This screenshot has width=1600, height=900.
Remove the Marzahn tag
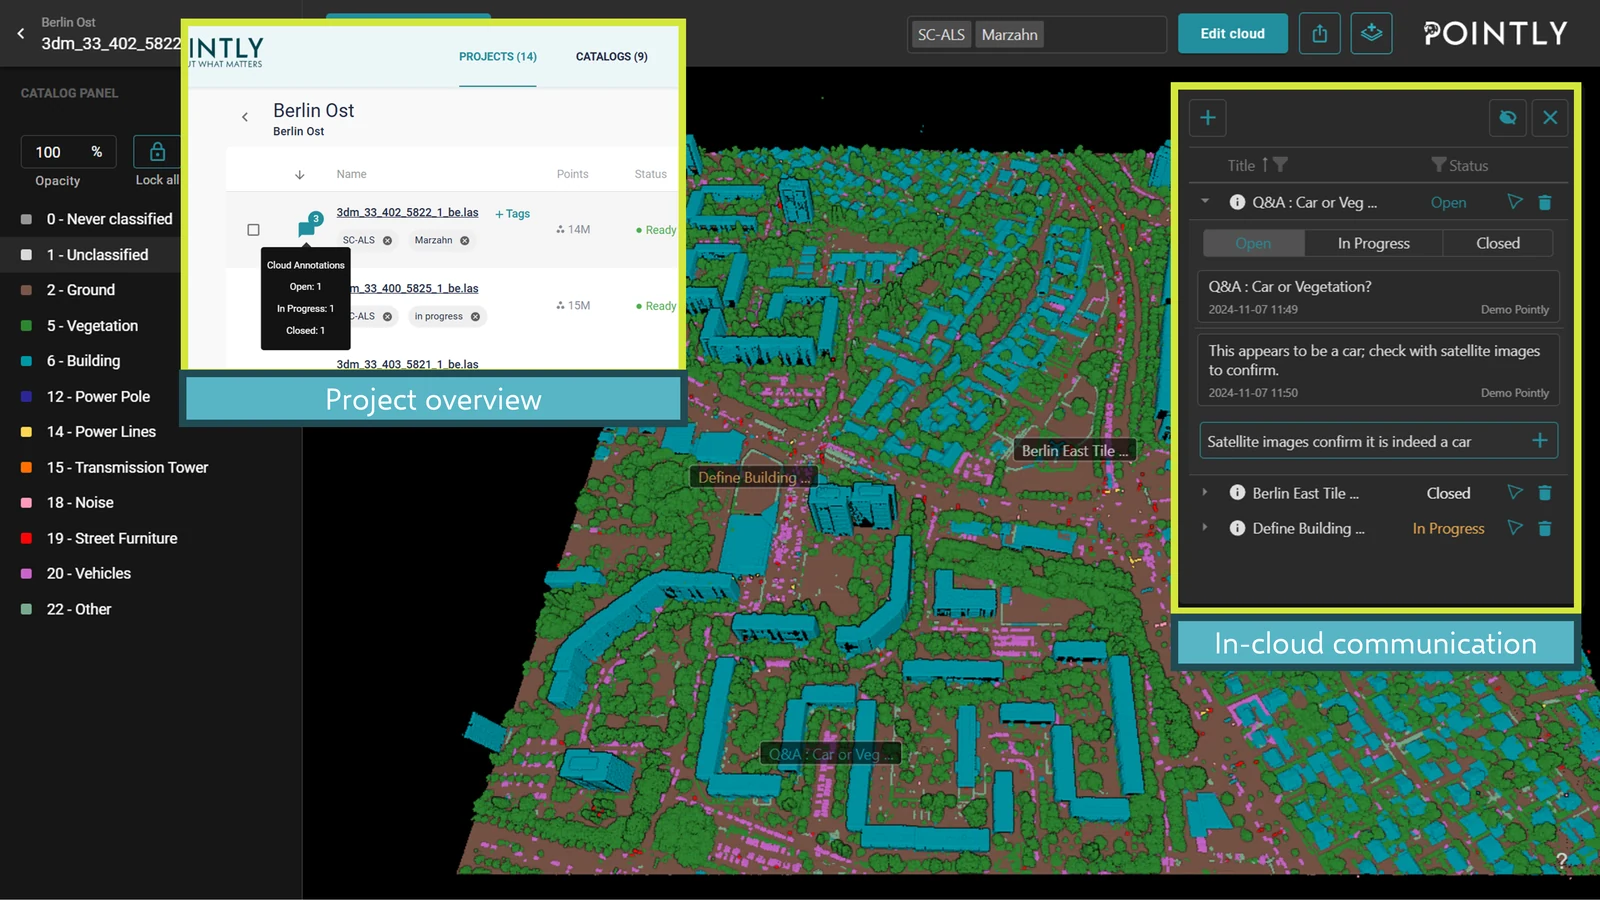point(465,241)
